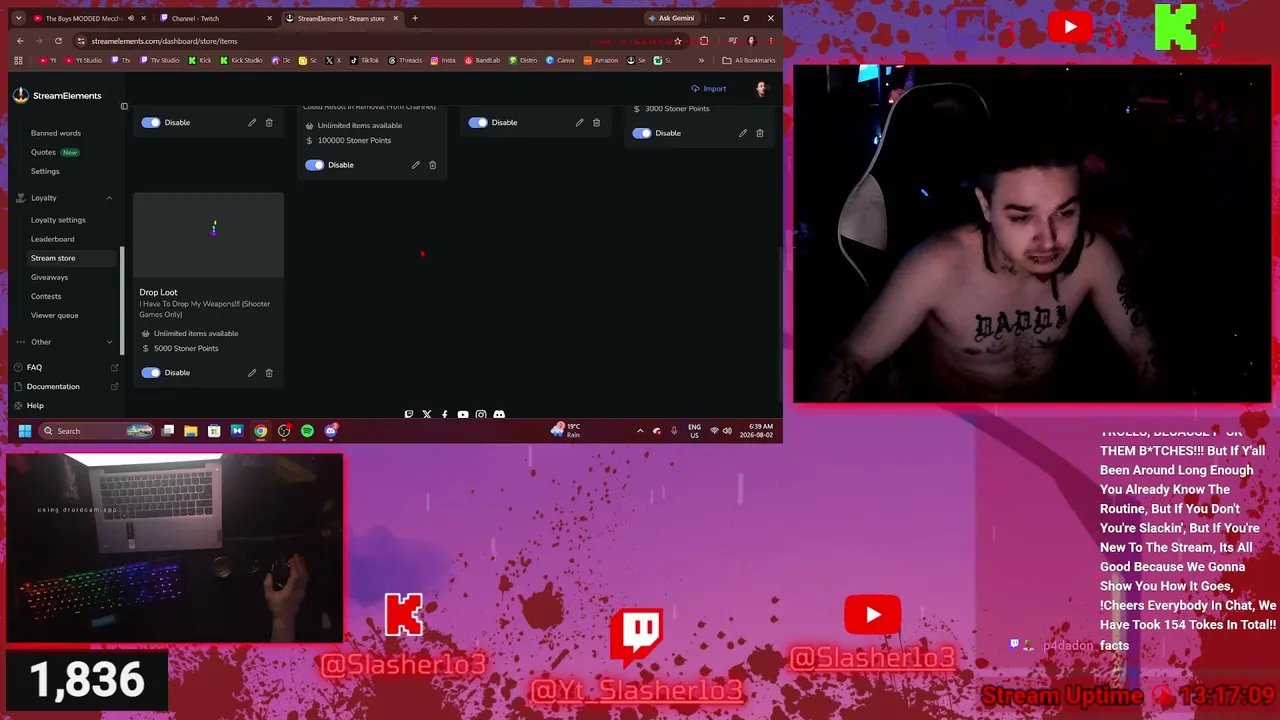Open the Discord footer social icon
This screenshot has width=1280, height=720.
[x=499, y=415]
